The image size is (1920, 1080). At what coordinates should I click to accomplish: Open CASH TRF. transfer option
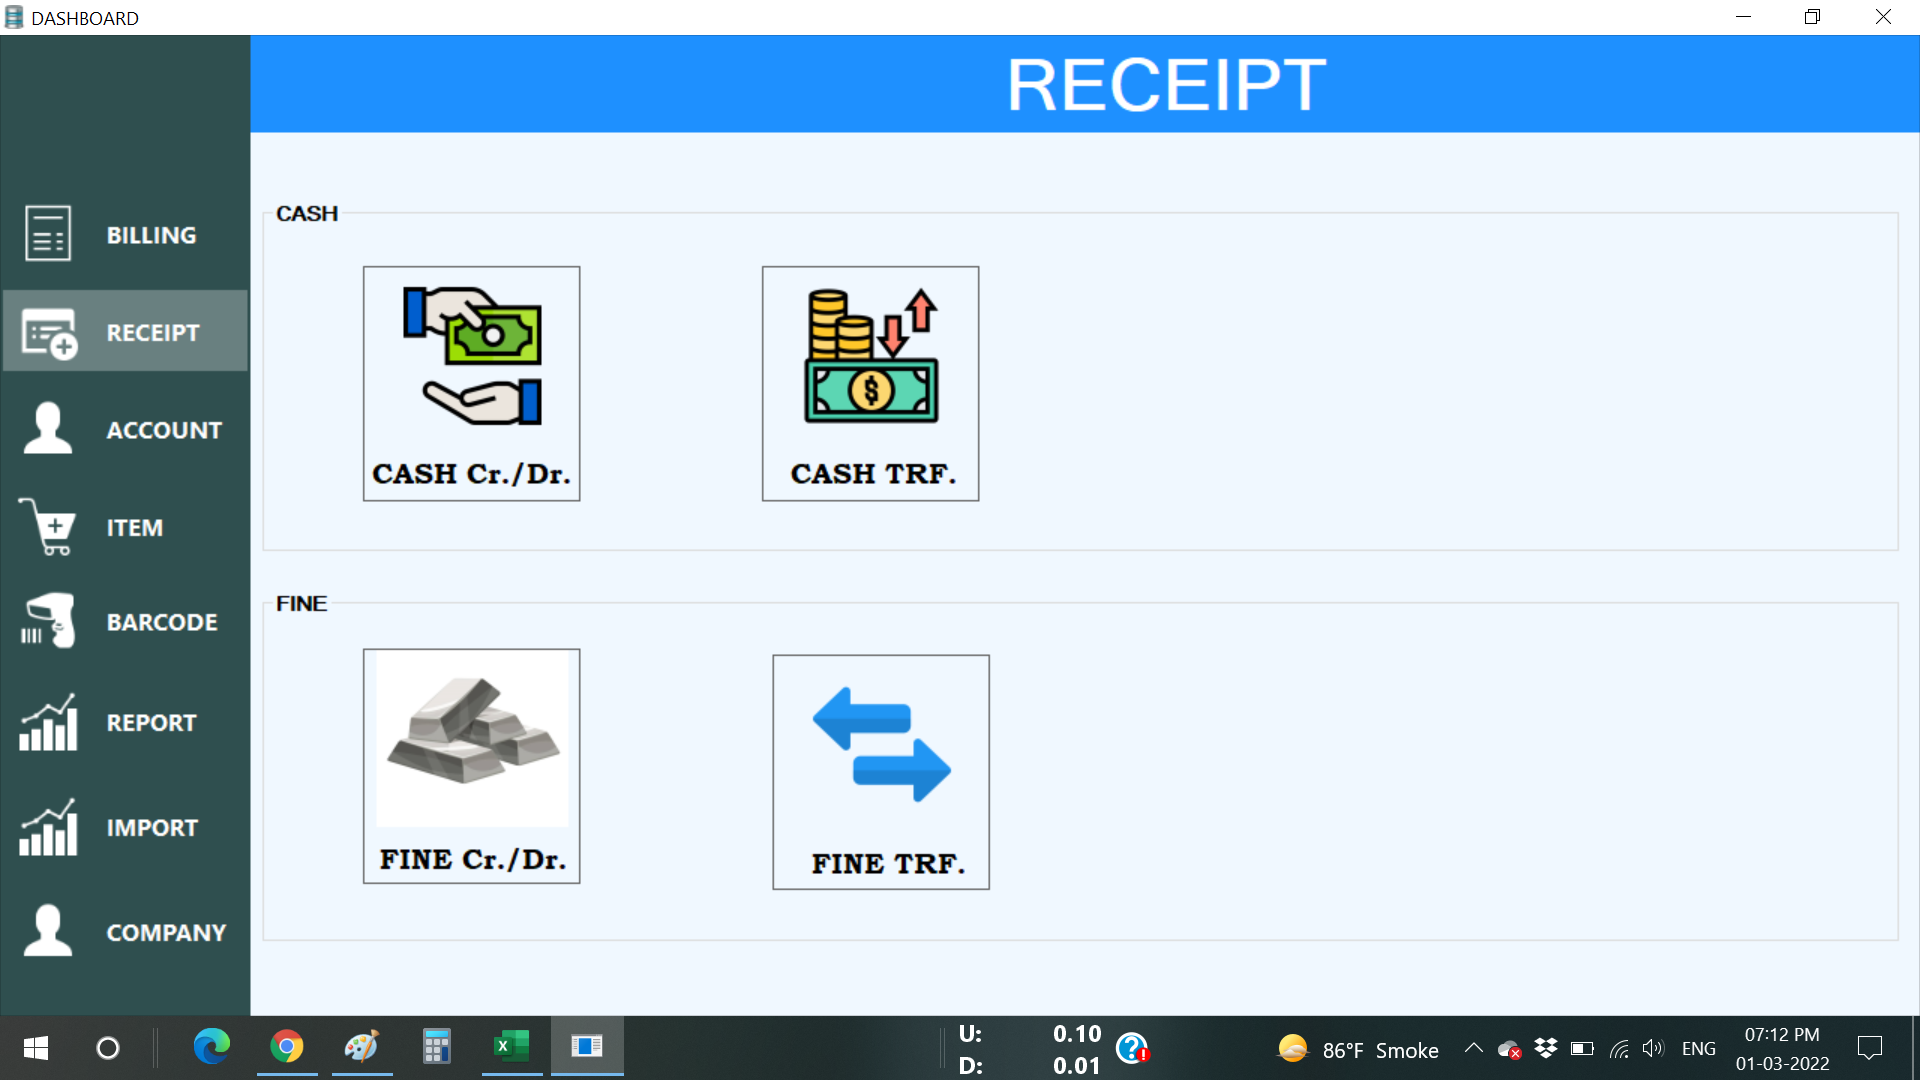pos(870,383)
